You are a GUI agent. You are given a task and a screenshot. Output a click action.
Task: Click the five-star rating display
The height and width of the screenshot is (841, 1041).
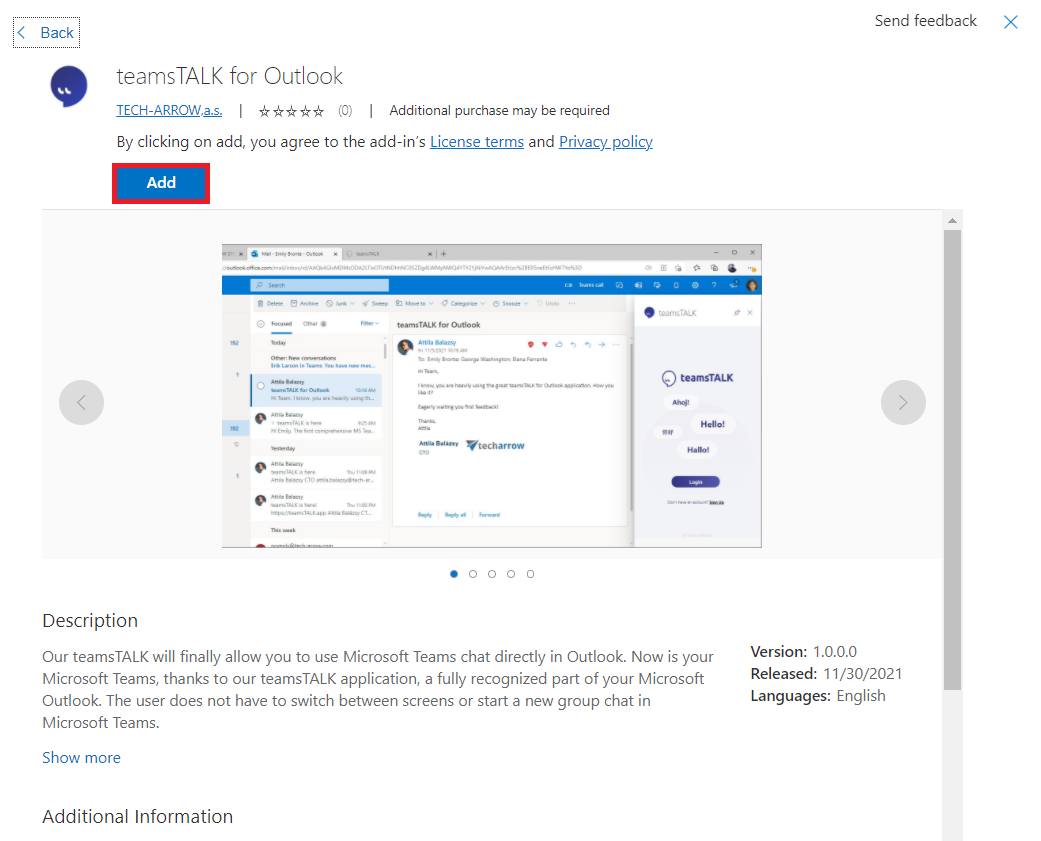coord(291,111)
